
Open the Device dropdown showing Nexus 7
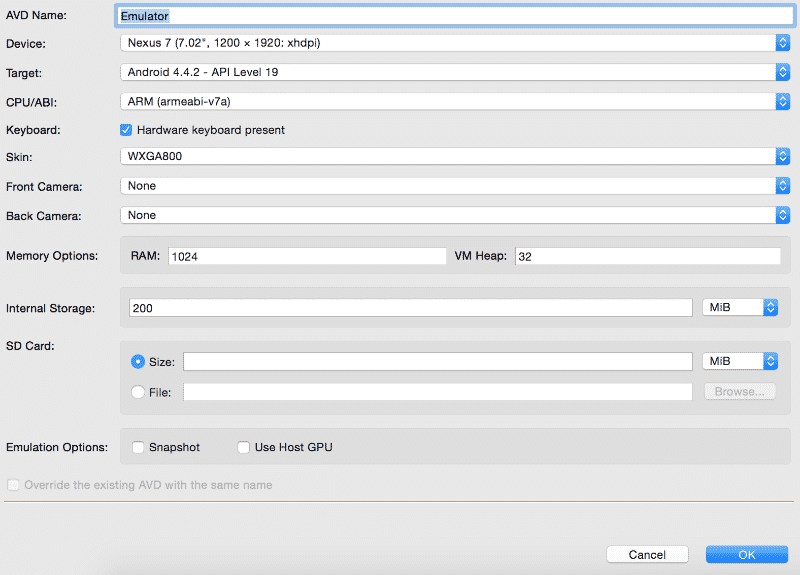point(455,43)
